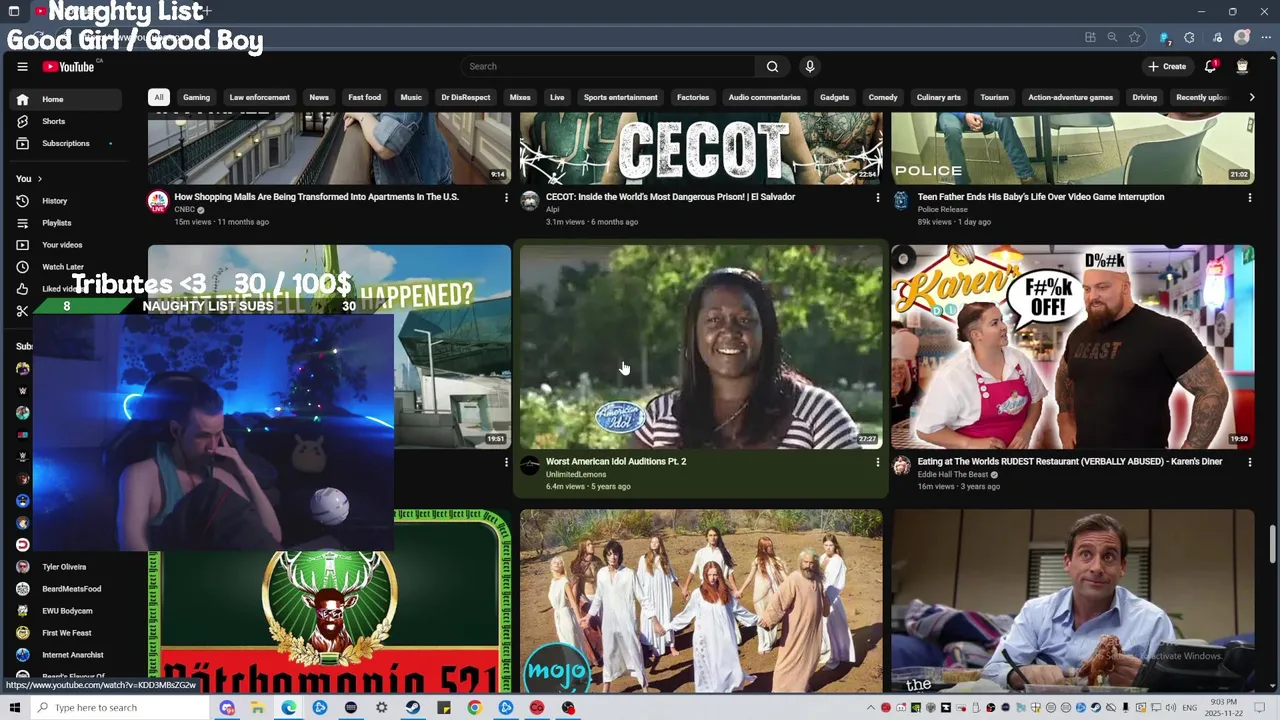Select the Music filter chip
Screen dimensions: 1280x720
click(x=411, y=97)
